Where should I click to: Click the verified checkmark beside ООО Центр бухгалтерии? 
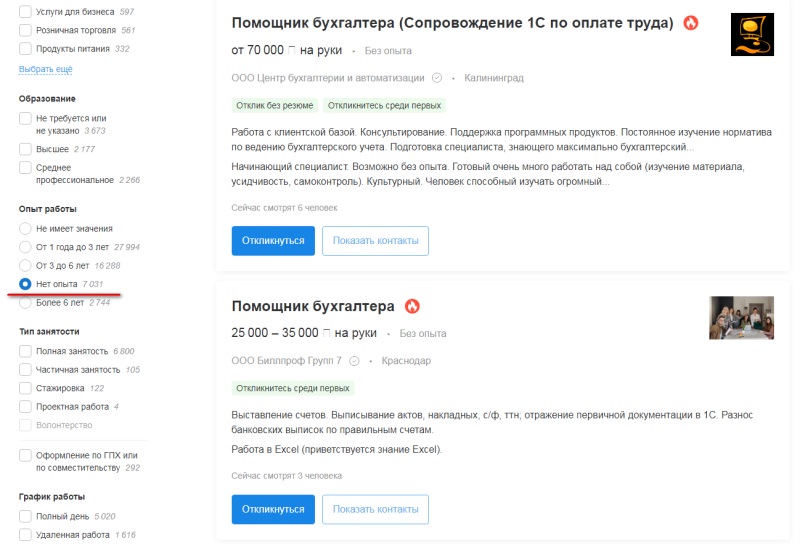[x=436, y=78]
